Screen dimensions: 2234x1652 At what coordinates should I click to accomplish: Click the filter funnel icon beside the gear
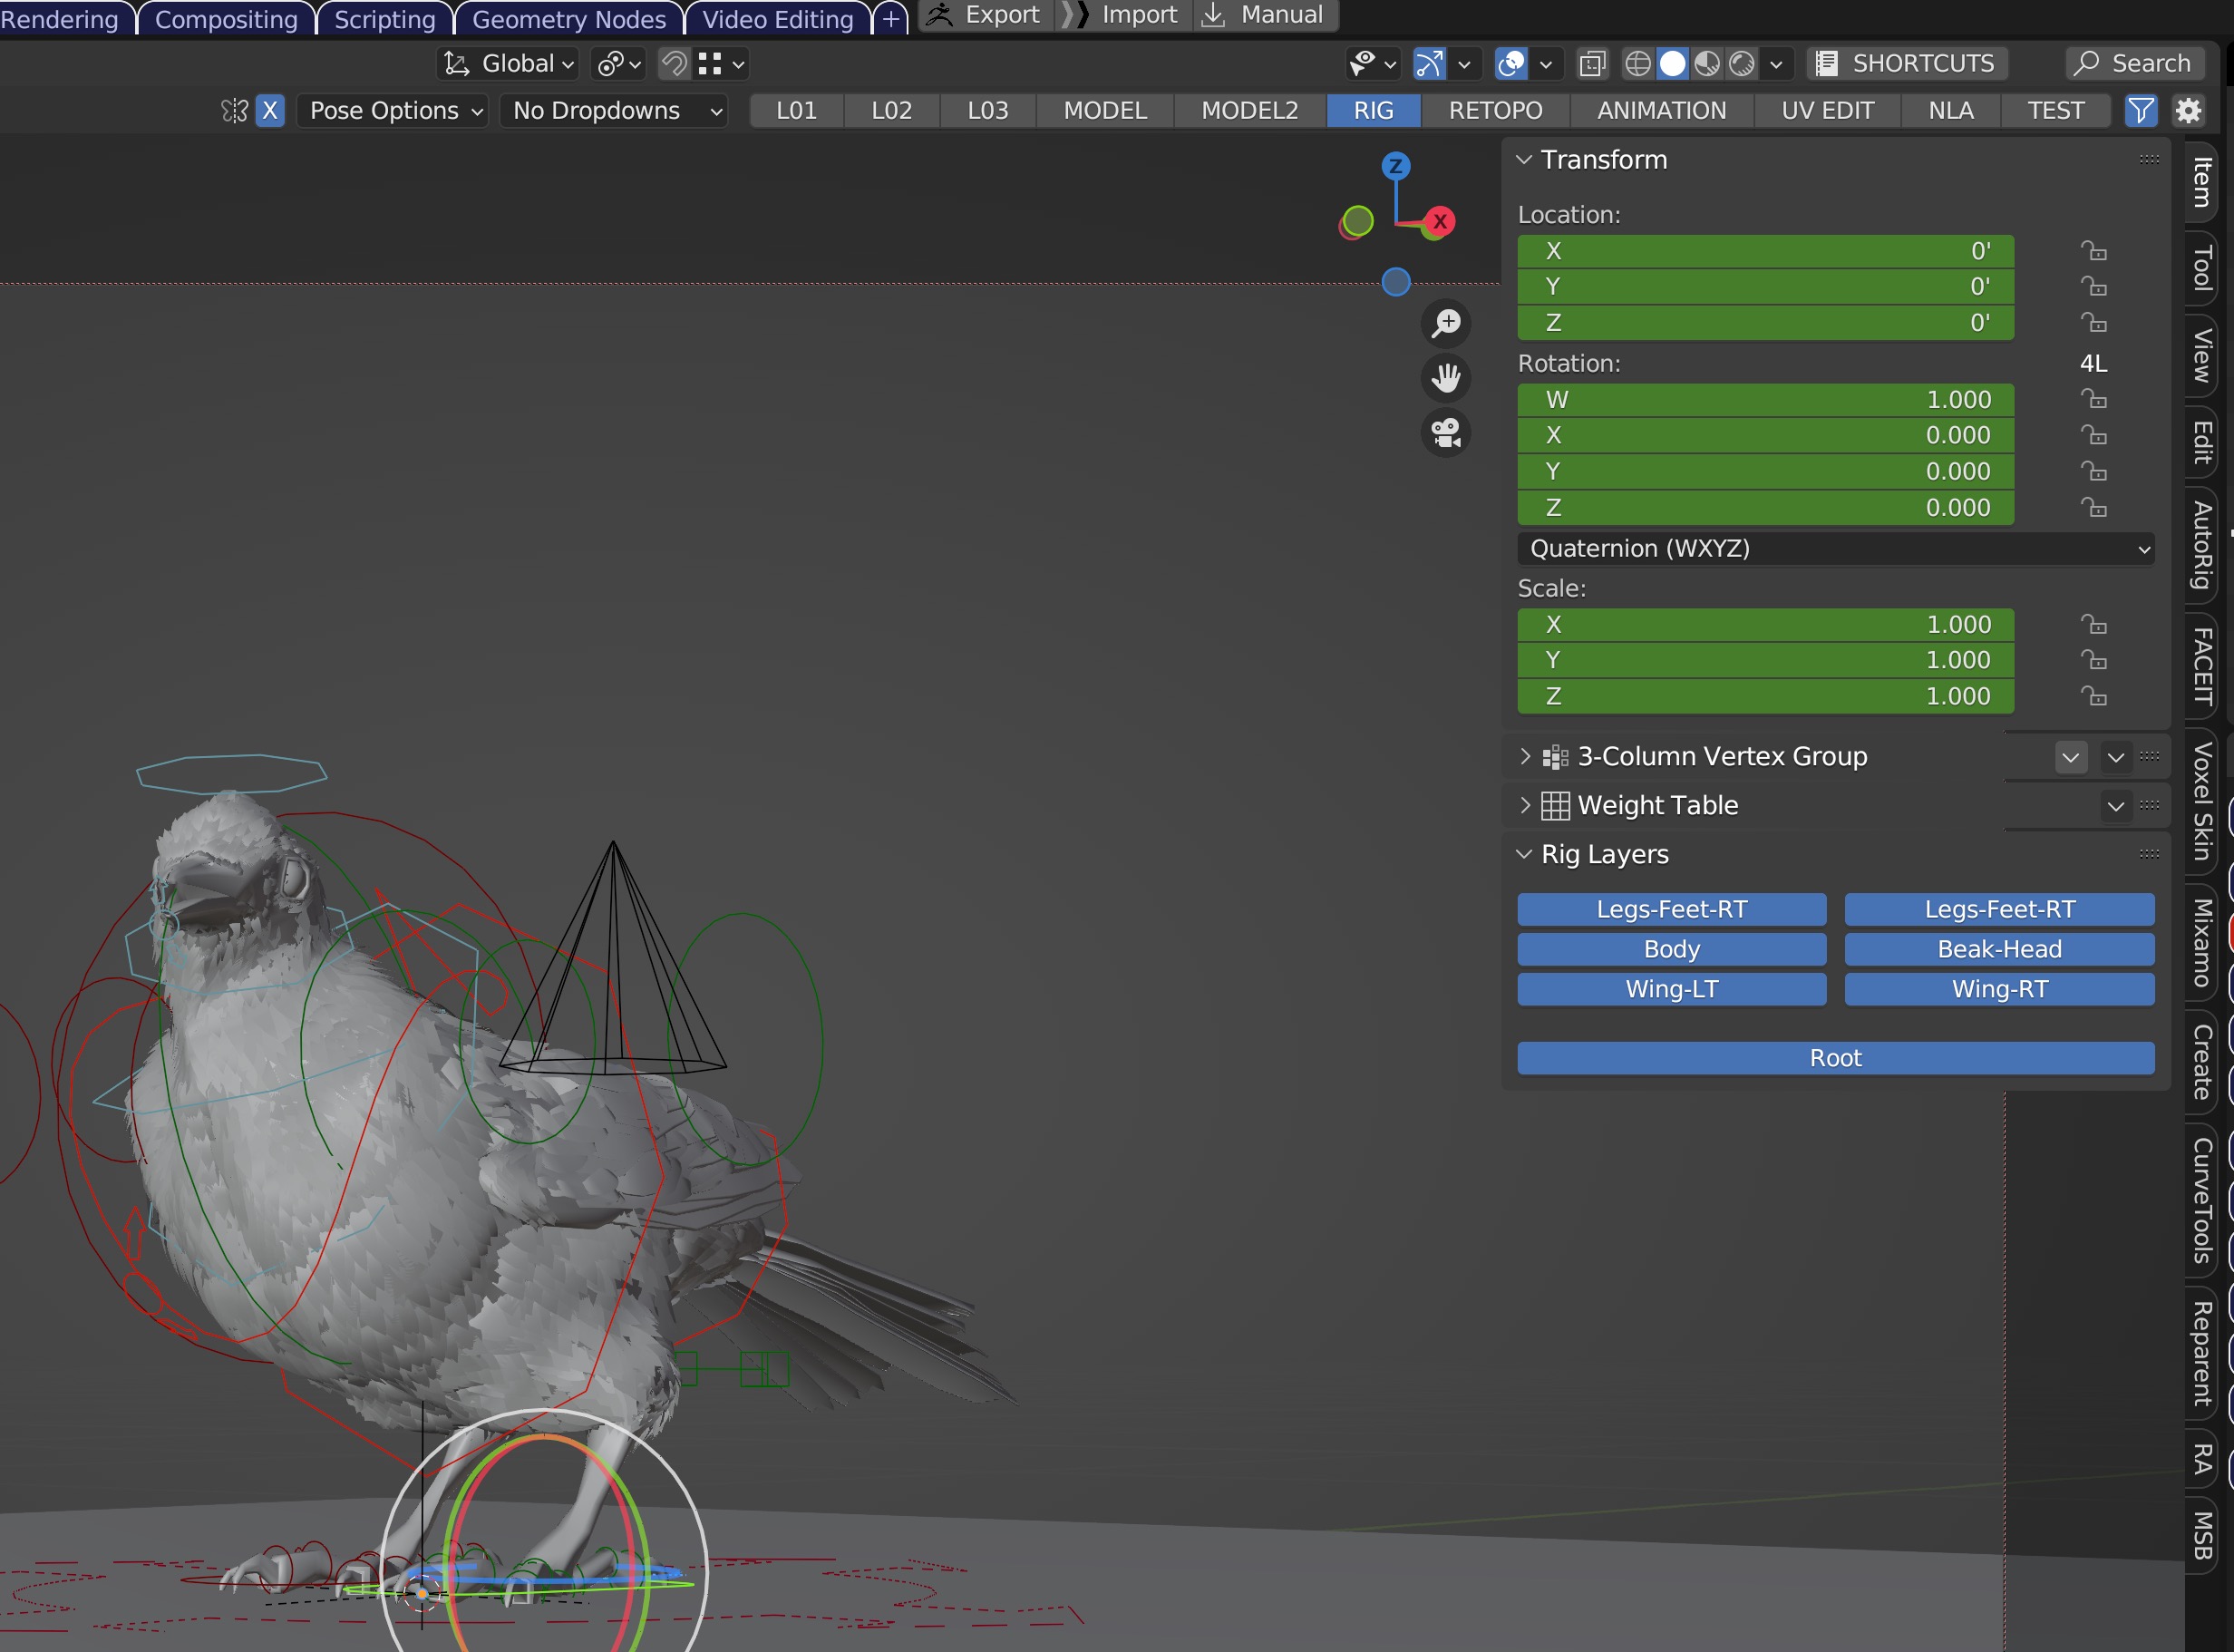pyautogui.click(x=2141, y=110)
